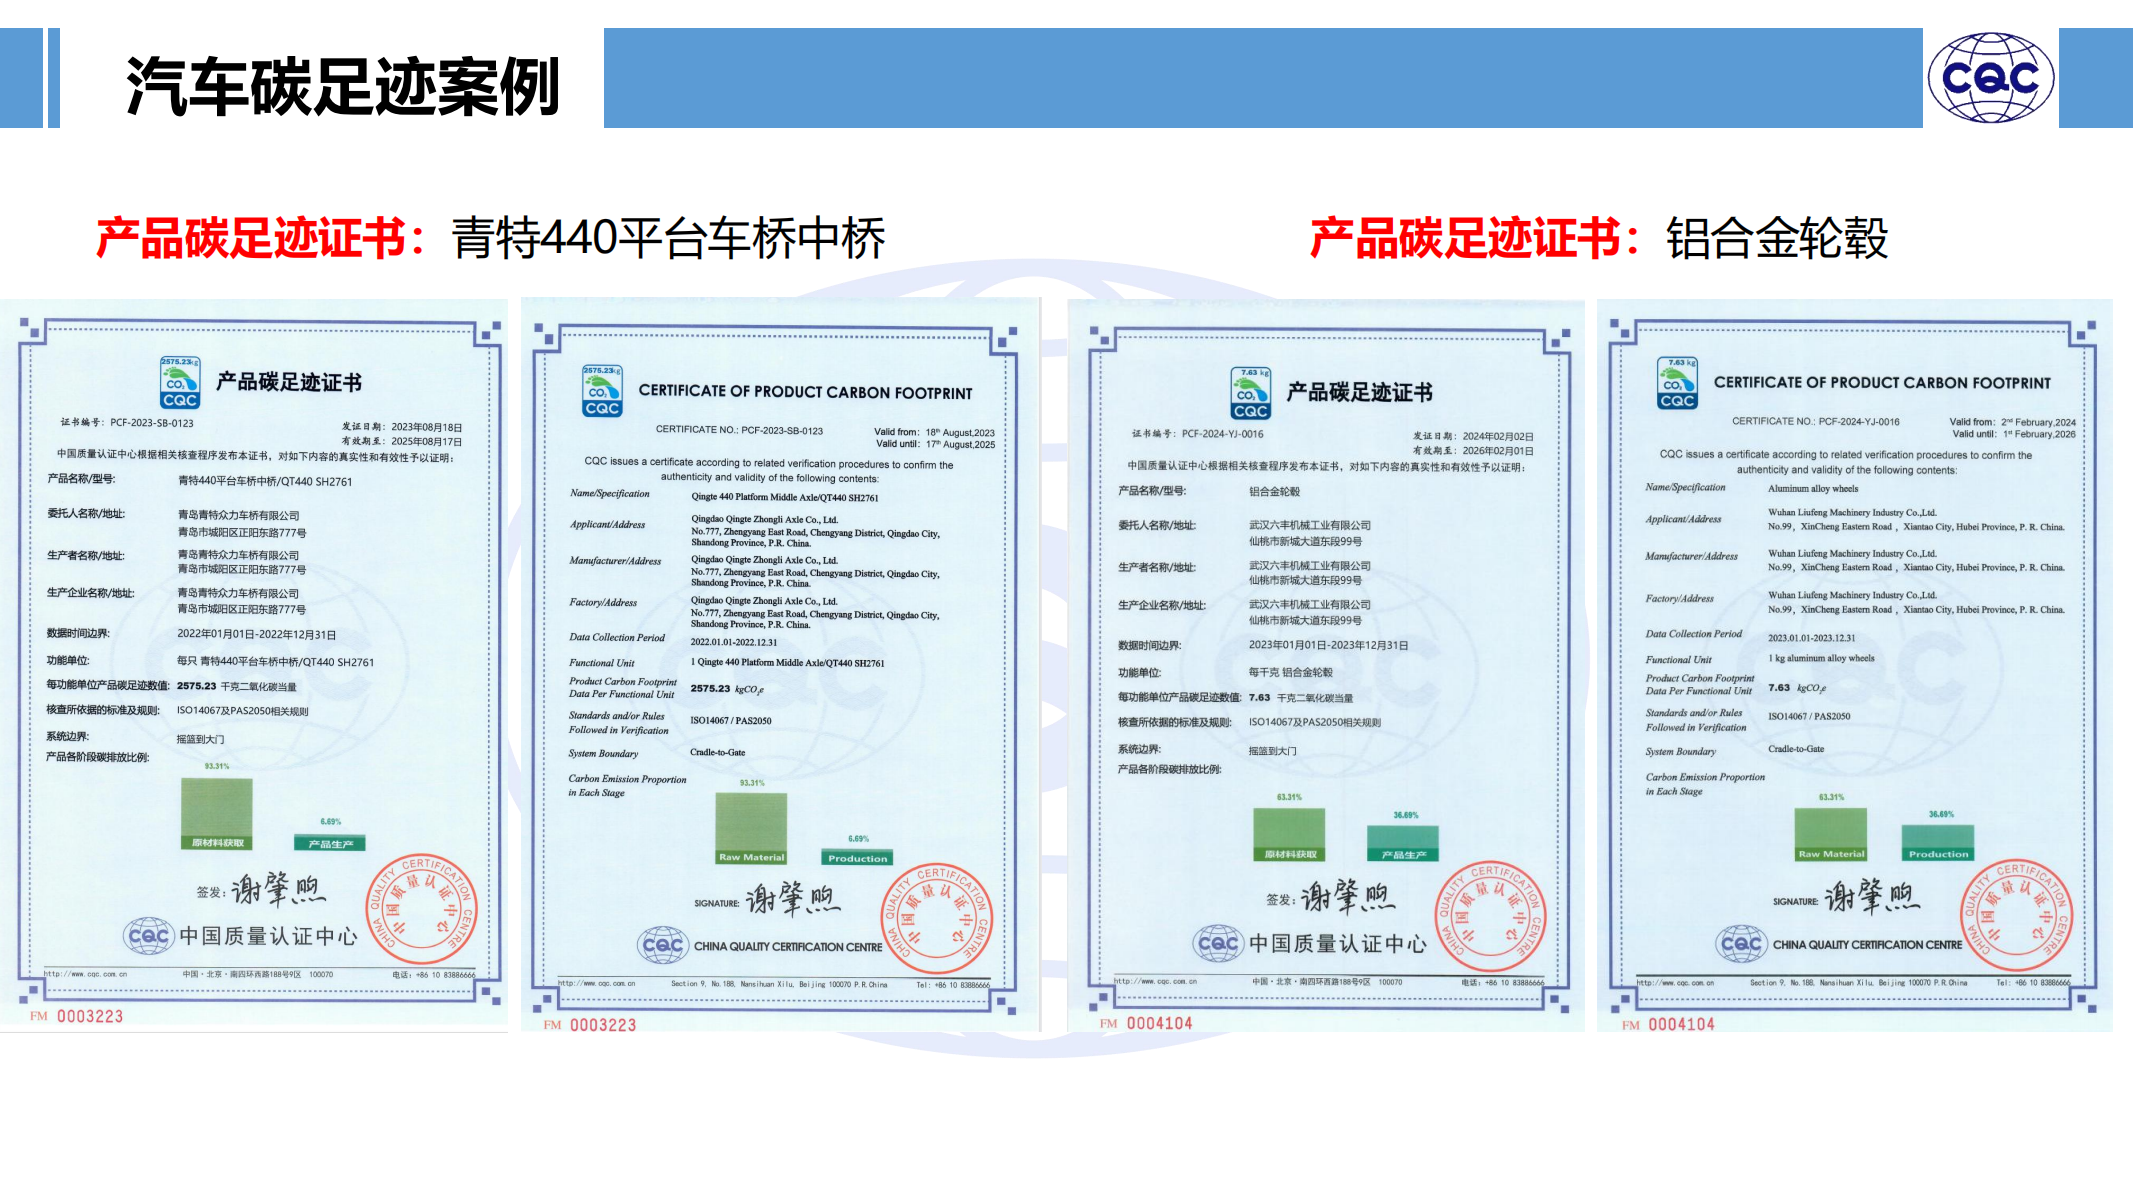Select 证书编号 PCF-2024-YJ-0016 on the Chinese certificate
Viewport: 2133px width, 1200px height.
tap(1198, 434)
